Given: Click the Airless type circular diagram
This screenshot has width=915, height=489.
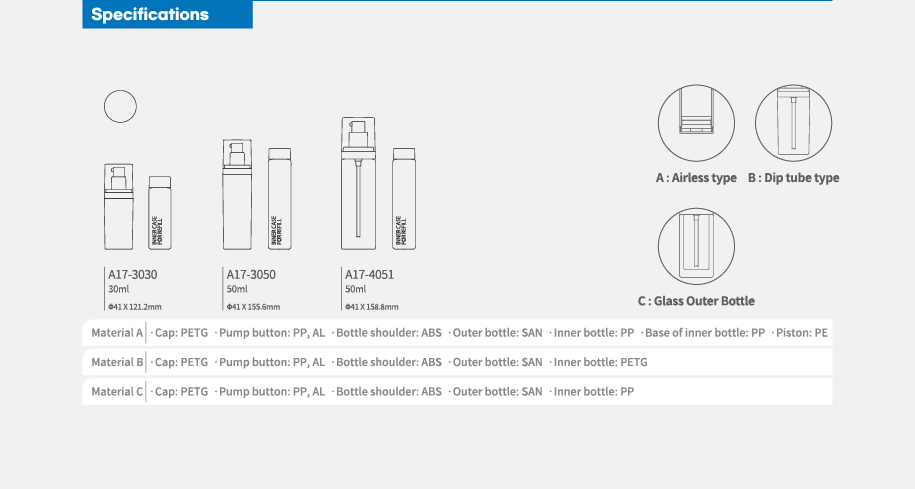Looking at the screenshot, I should (x=696, y=123).
